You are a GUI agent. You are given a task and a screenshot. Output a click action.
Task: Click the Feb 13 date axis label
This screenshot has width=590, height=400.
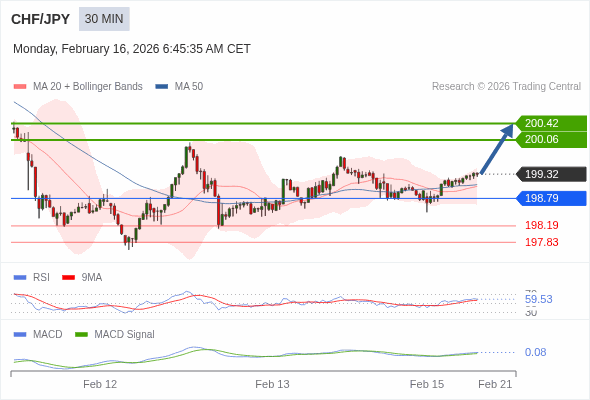(272, 384)
